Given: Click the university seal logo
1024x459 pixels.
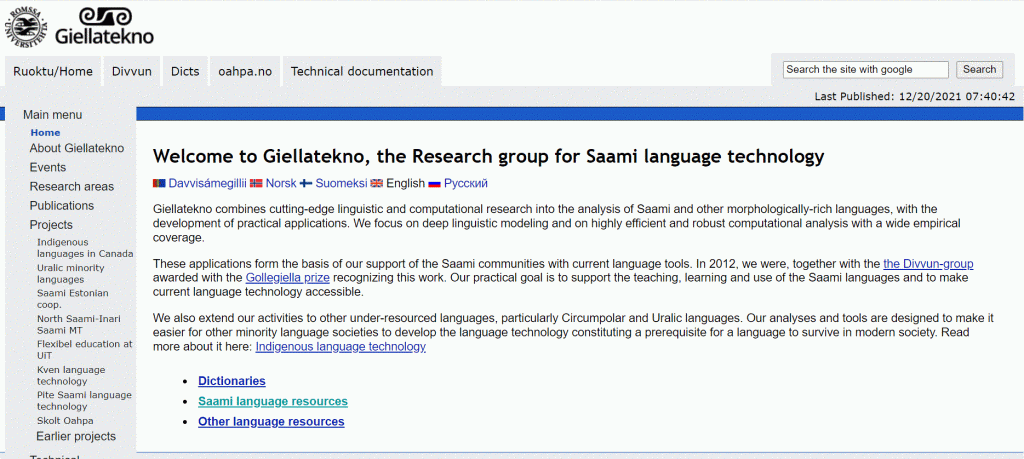Looking at the screenshot, I should click(26, 25).
